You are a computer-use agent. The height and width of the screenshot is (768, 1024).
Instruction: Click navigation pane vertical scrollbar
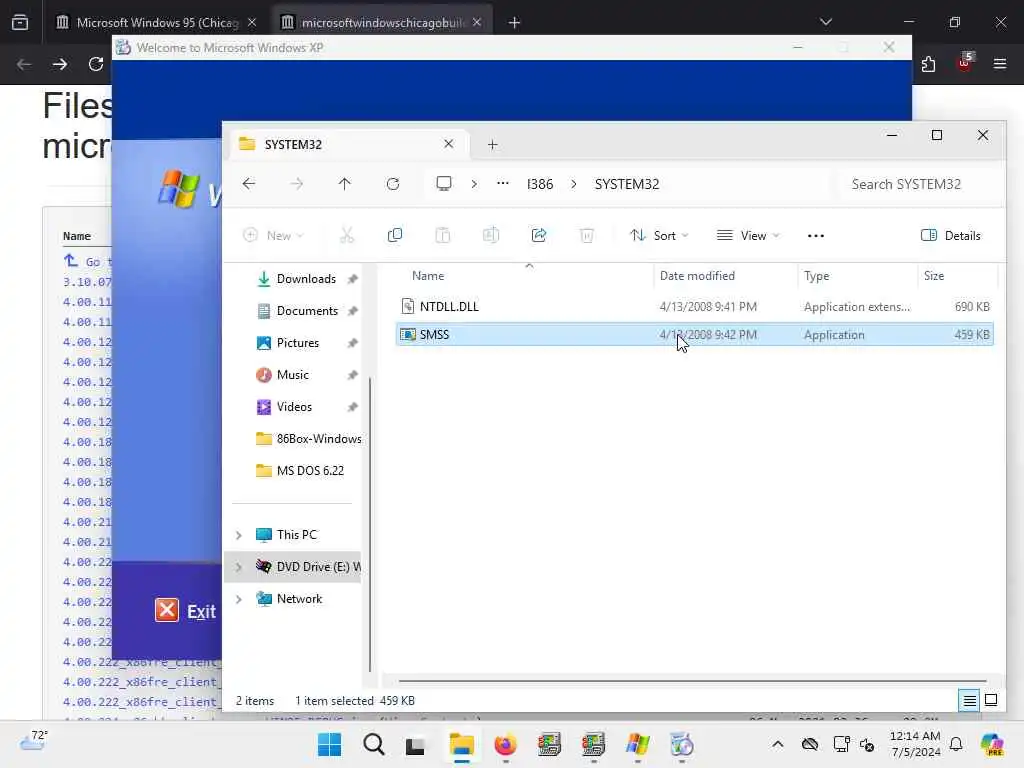(x=370, y=524)
